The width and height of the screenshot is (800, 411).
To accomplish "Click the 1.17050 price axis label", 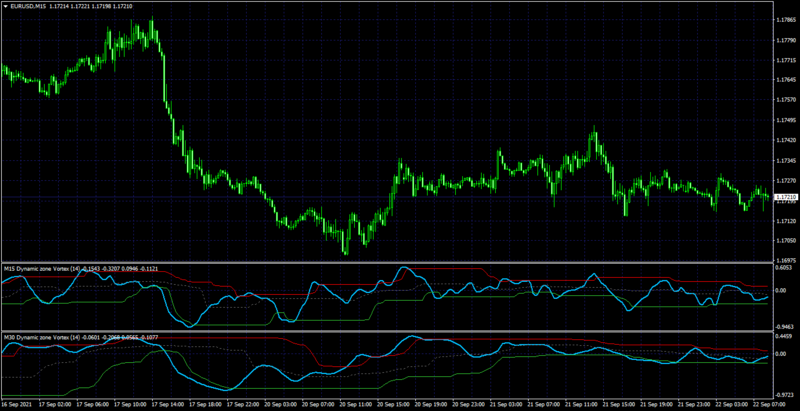I will tap(785, 241).
